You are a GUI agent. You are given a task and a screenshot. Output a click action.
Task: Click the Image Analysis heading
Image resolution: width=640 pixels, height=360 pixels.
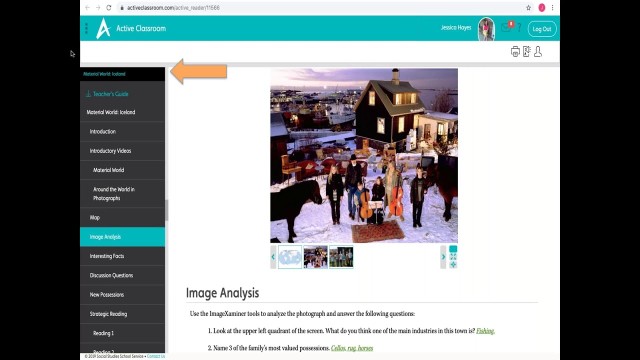[x=222, y=293]
